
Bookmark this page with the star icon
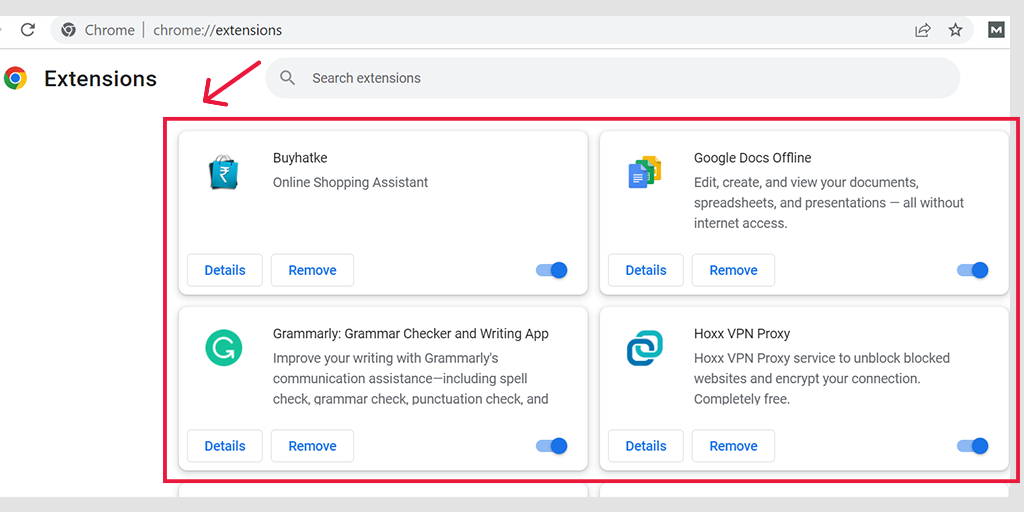tap(955, 30)
